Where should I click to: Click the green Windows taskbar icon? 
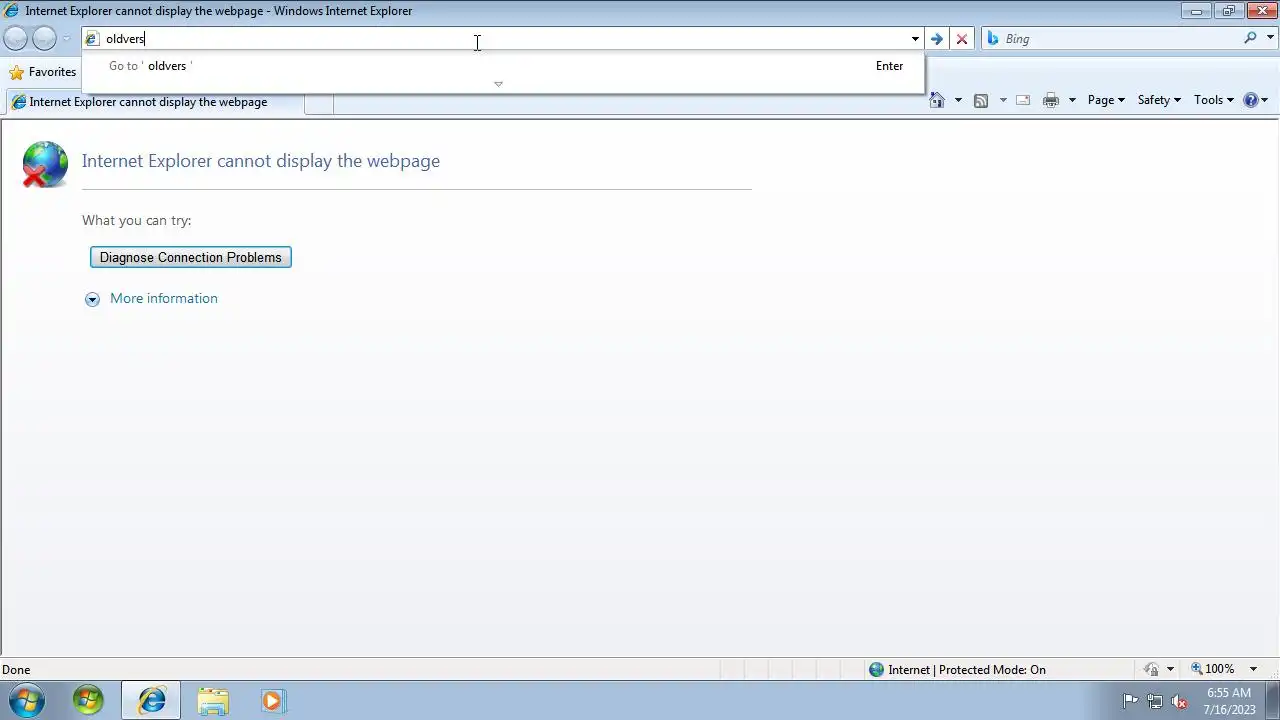click(x=88, y=701)
